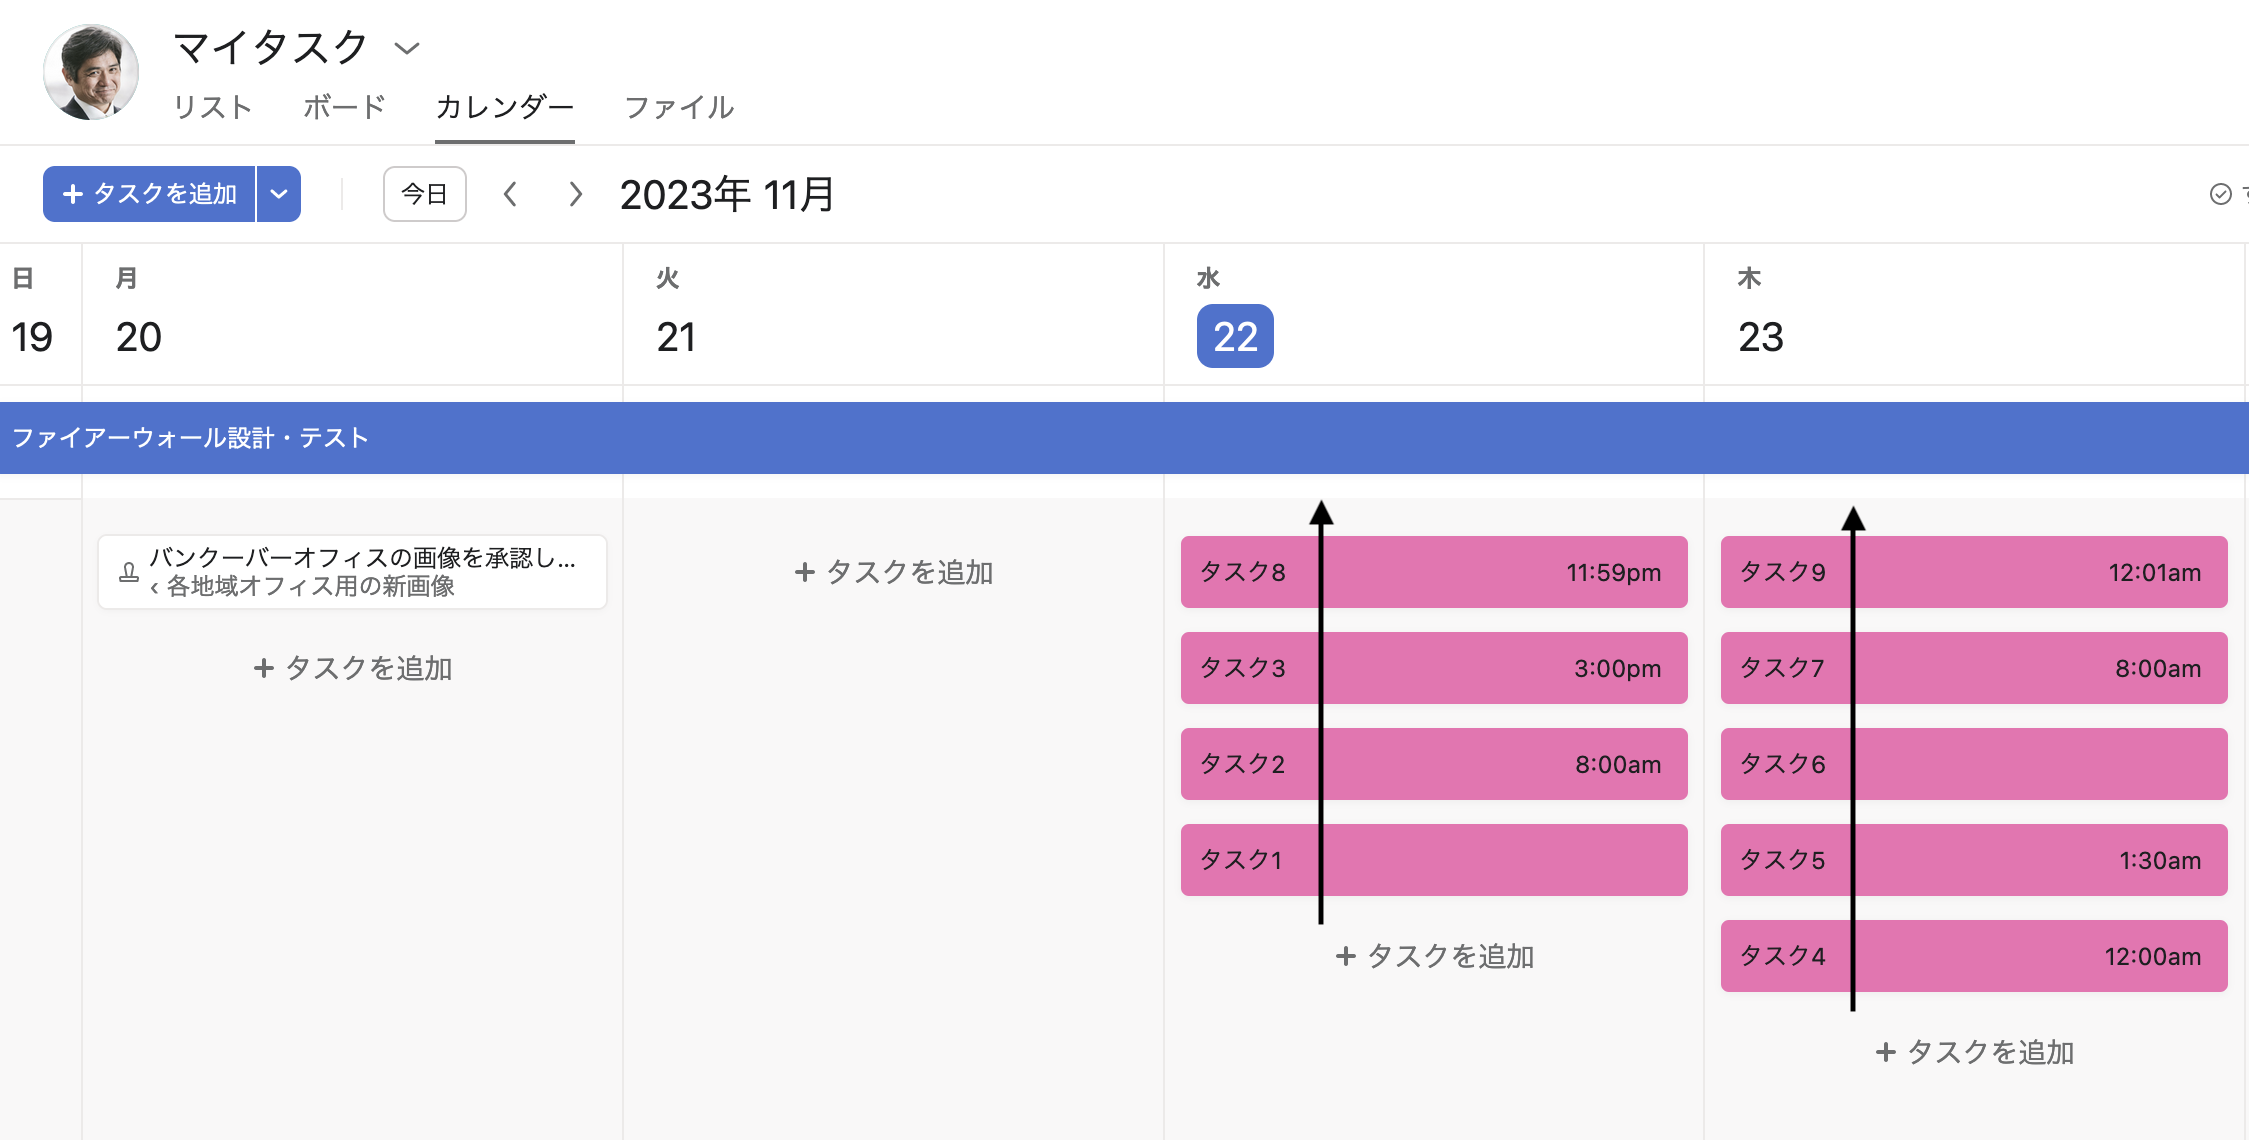The image size is (2249, 1140).
Task: Open the add-task dropdown arrow
Action: (x=279, y=194)
